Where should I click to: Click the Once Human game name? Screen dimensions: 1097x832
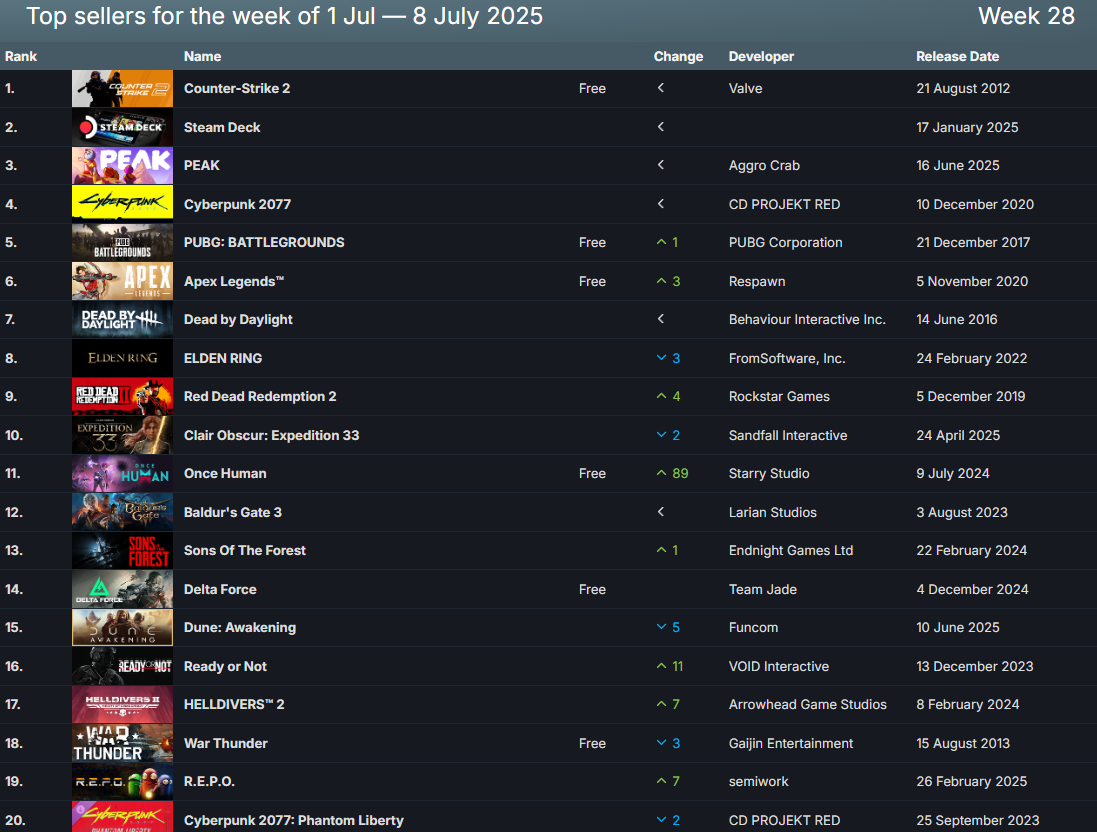tap(225, 473)
